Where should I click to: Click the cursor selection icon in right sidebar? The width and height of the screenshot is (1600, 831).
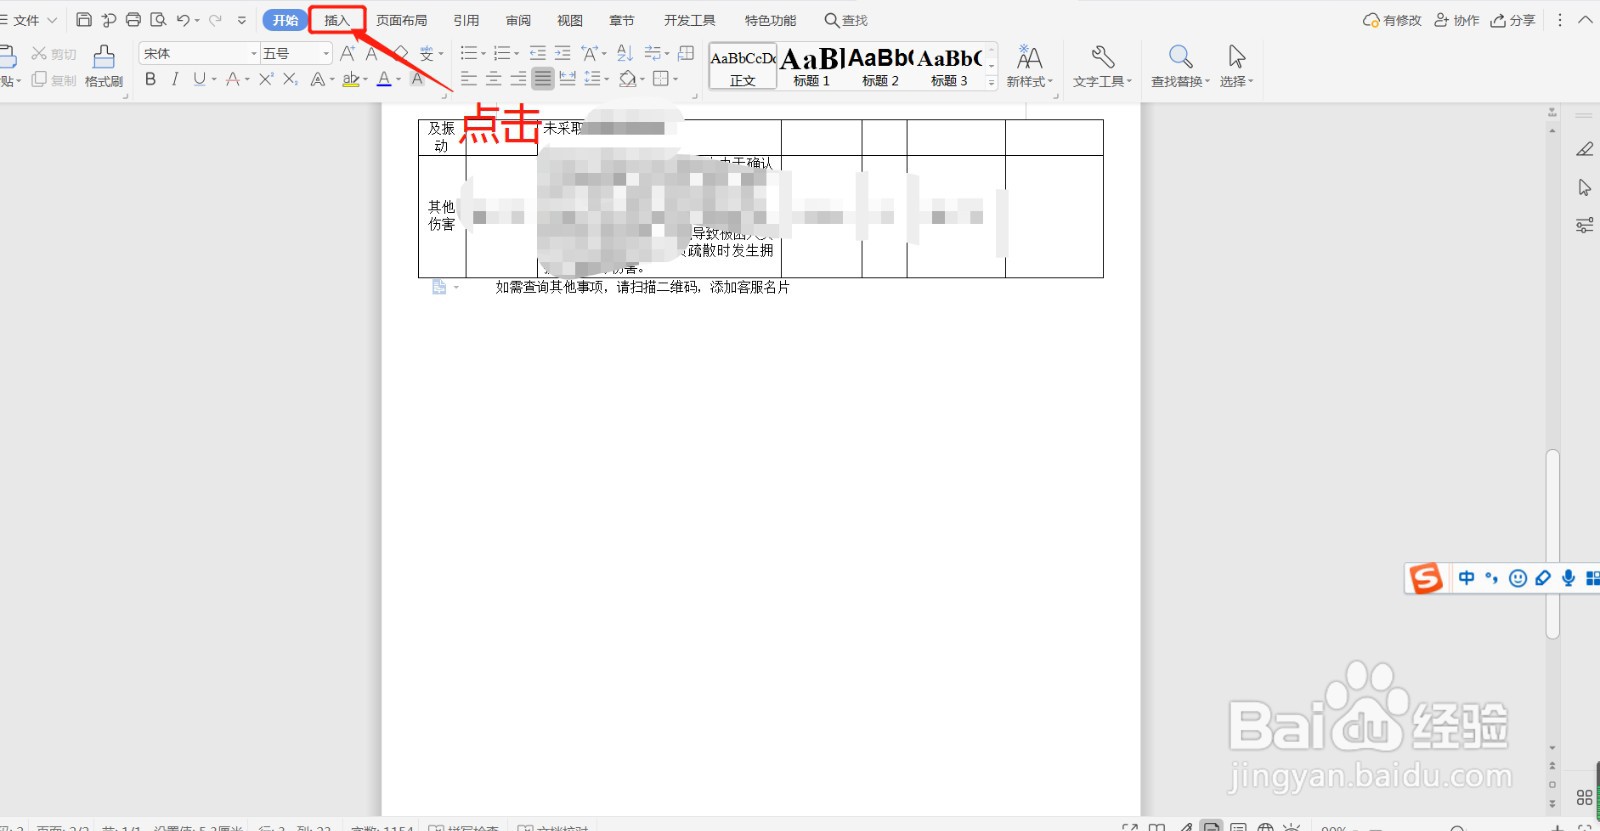(x=1584, y=187)
